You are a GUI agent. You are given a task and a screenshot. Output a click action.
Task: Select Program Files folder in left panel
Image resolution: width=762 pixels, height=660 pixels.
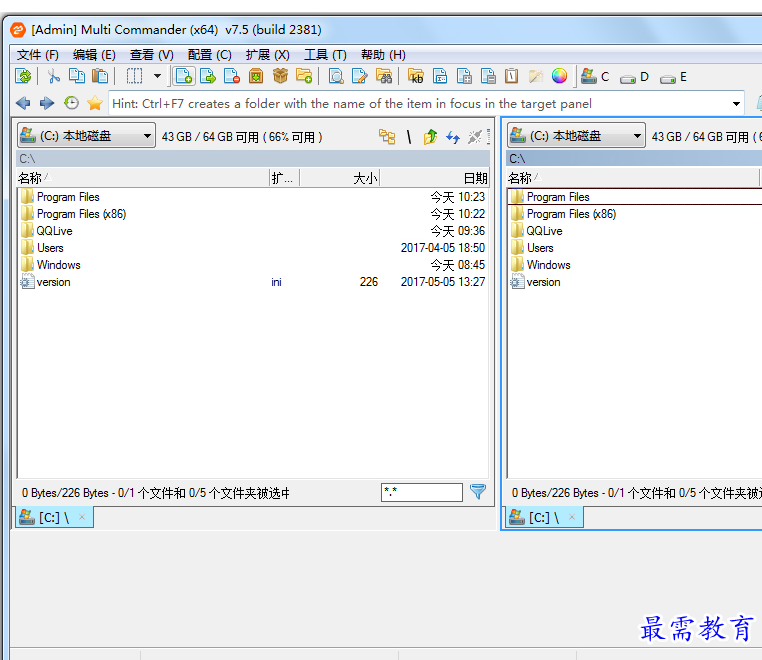(x=68, y=197)
